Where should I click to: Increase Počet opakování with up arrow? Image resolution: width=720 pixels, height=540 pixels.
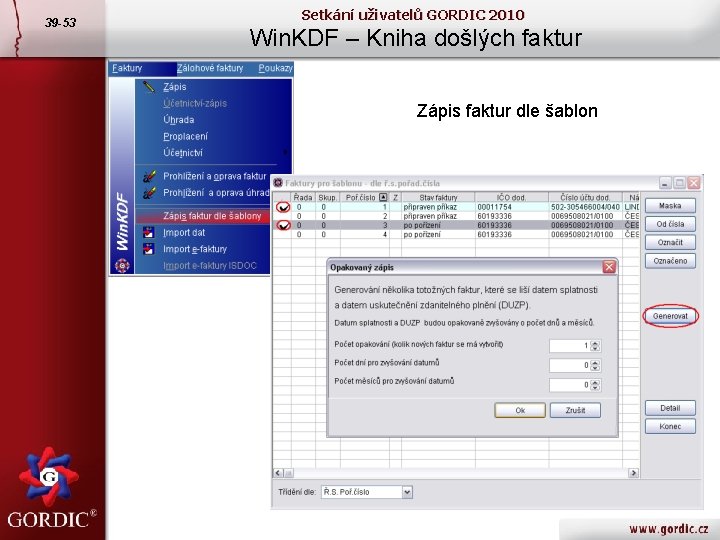pos(595,343)
